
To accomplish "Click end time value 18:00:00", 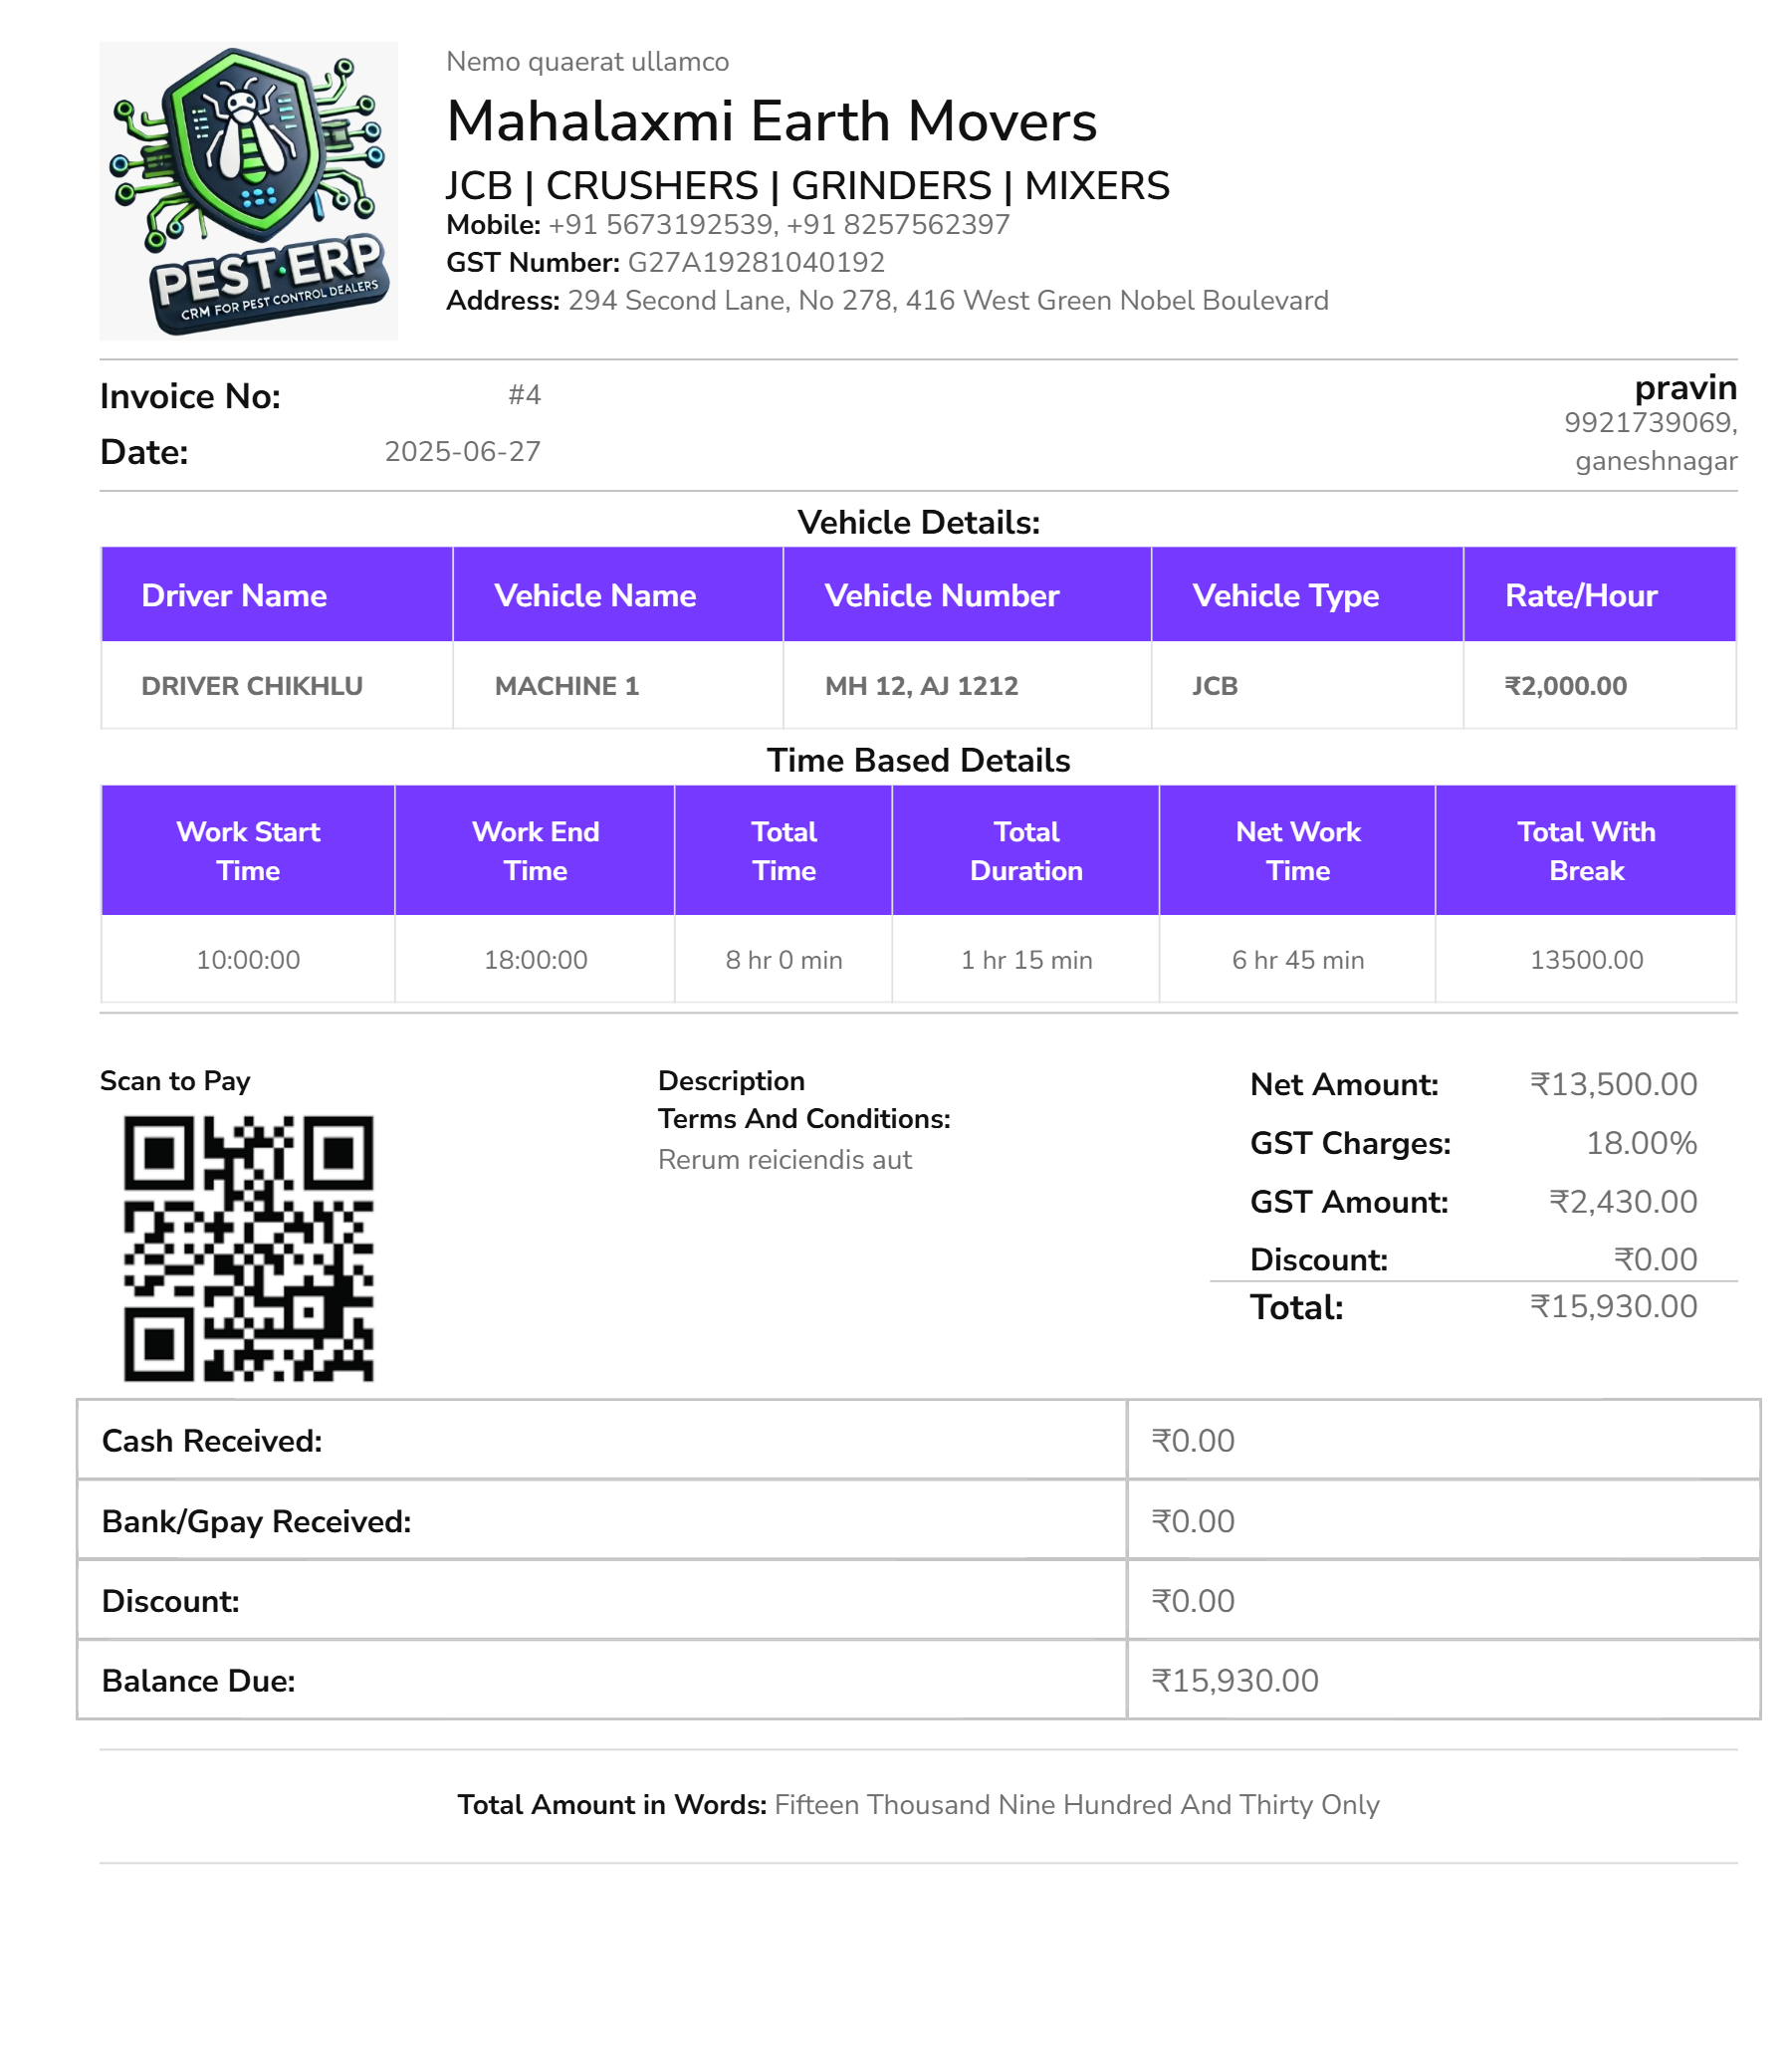I will (x=535, y=959).
